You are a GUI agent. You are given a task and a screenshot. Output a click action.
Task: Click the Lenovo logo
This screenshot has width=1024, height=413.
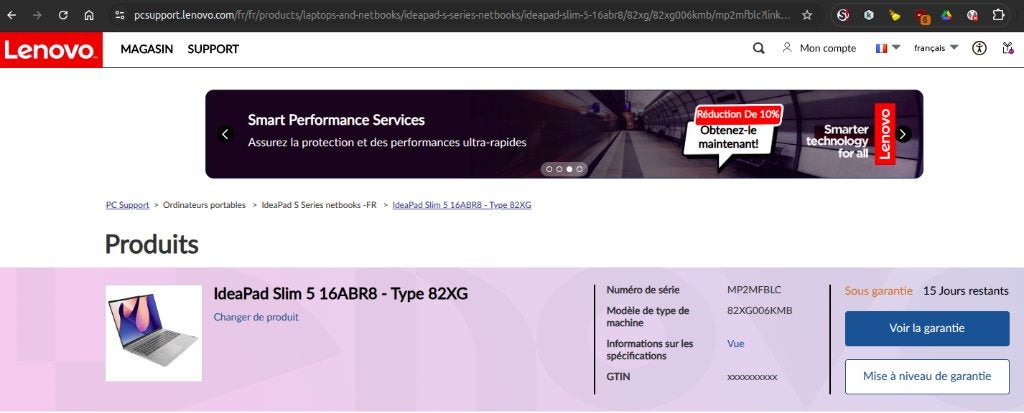[x=51, y=50]
